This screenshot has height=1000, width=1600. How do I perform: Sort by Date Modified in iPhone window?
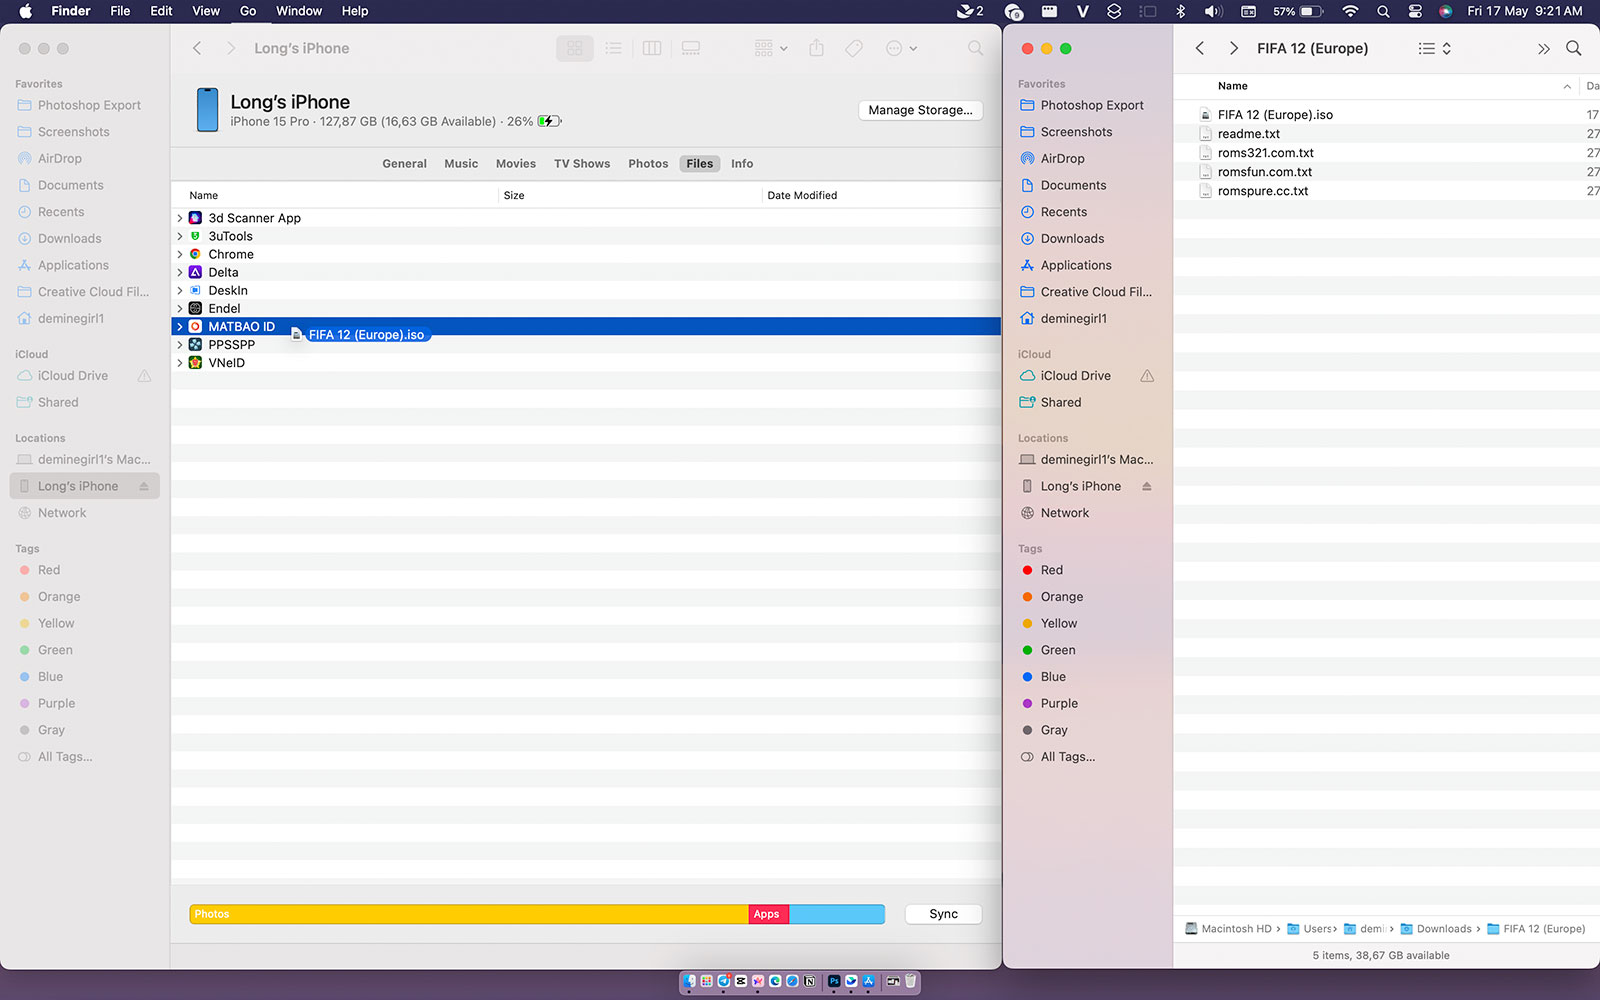tap(802, 195)
